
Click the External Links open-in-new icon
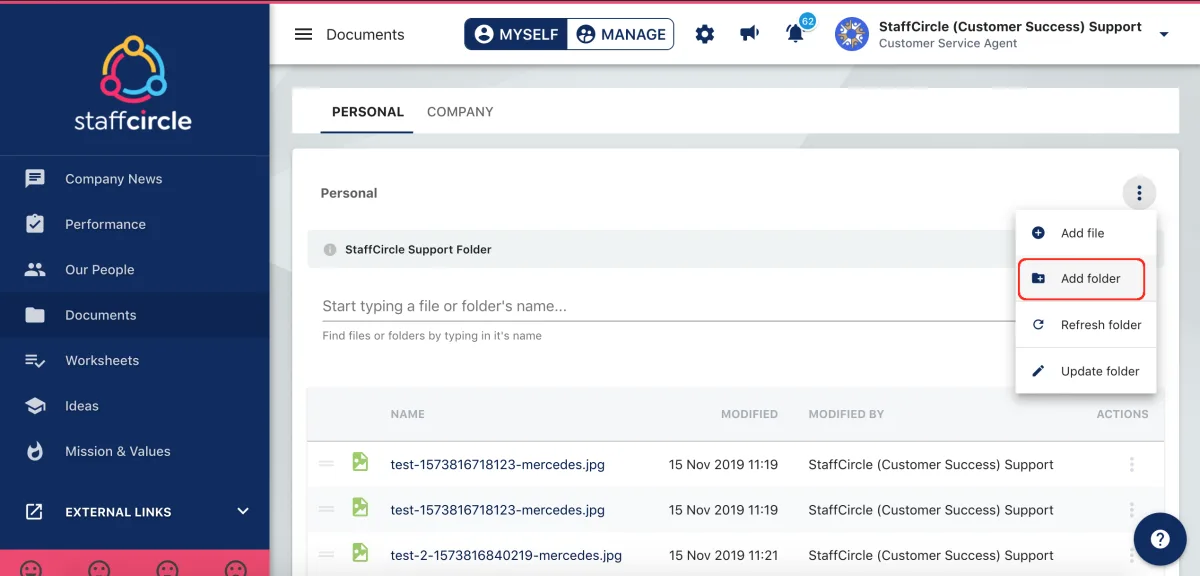[x=34, y=511]
